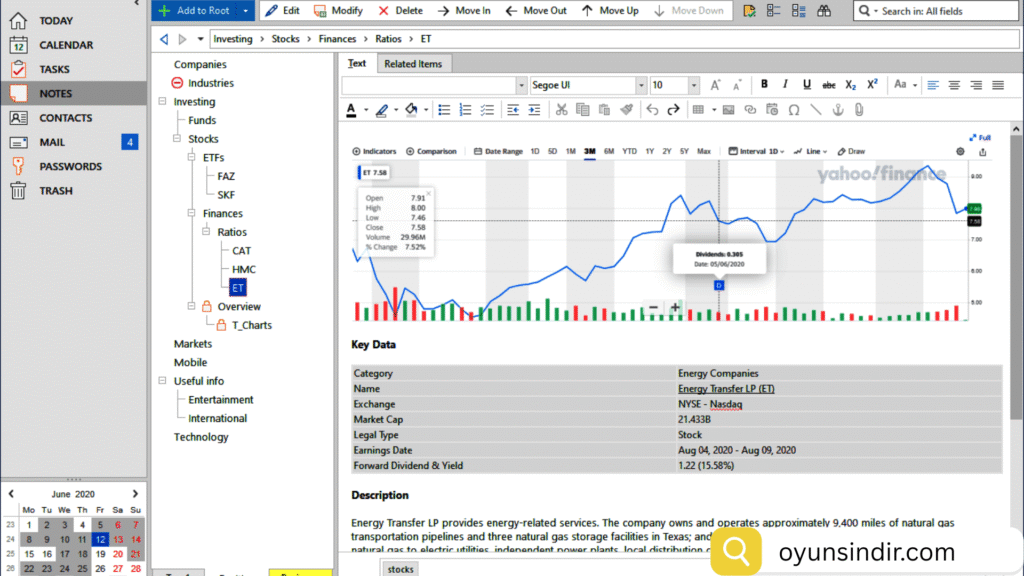This screenshot has width=1024, height=576.
Task: Click the format painter brush icon
Action: tap(627, 110)
